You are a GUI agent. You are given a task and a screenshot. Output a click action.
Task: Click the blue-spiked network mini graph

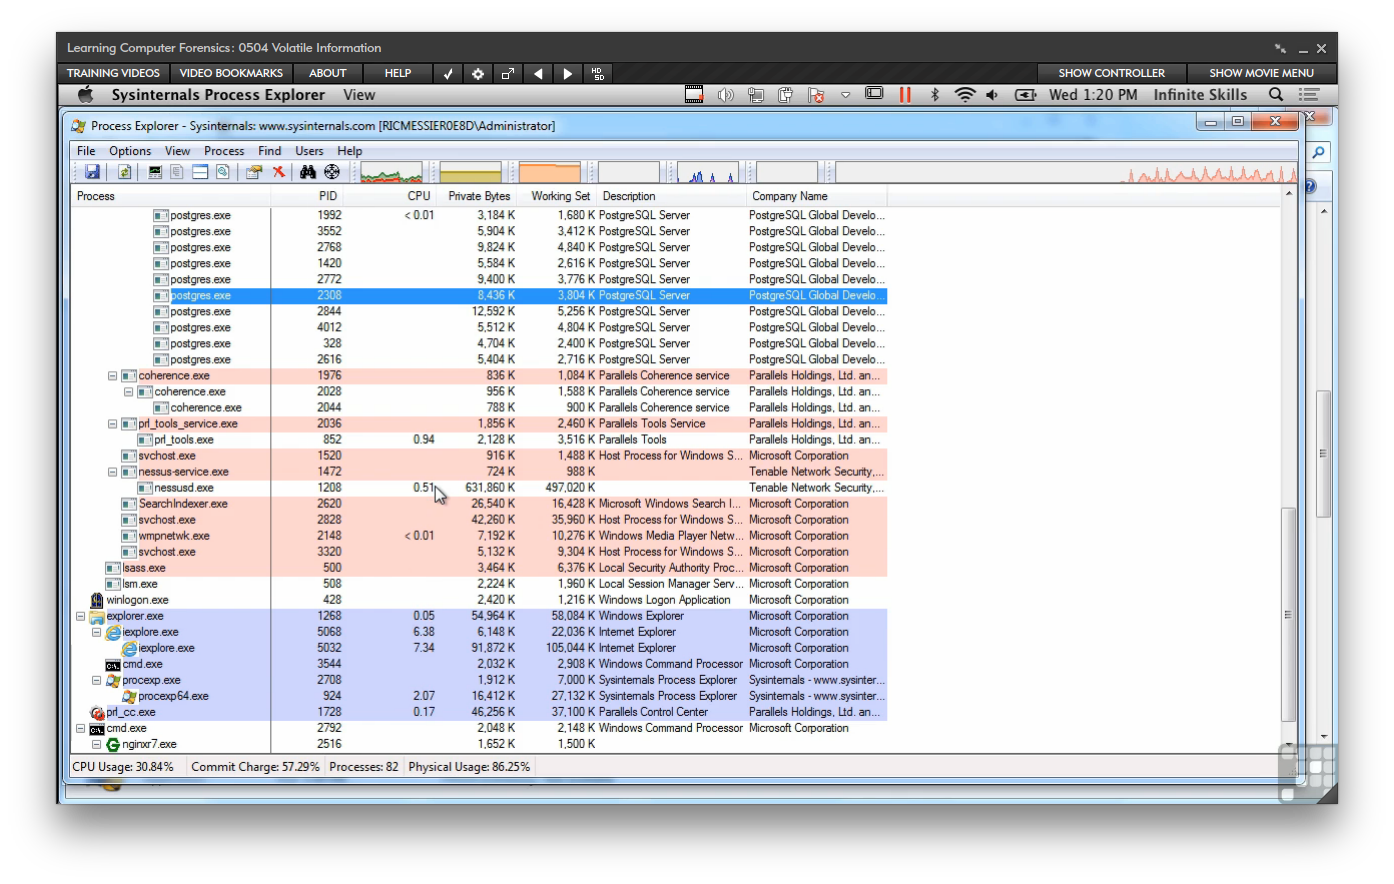(708, 173)
